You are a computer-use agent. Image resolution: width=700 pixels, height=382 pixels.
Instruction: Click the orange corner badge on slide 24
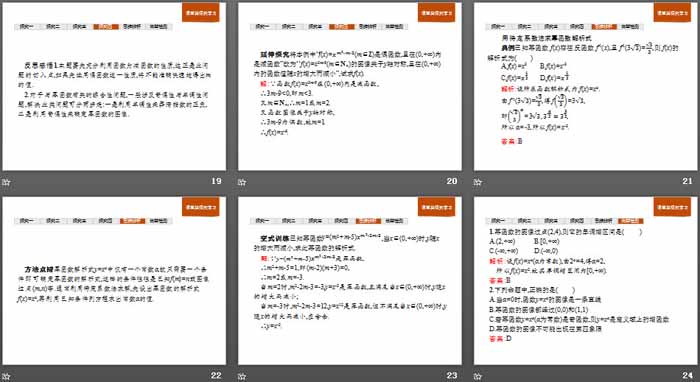coord(672,207)
